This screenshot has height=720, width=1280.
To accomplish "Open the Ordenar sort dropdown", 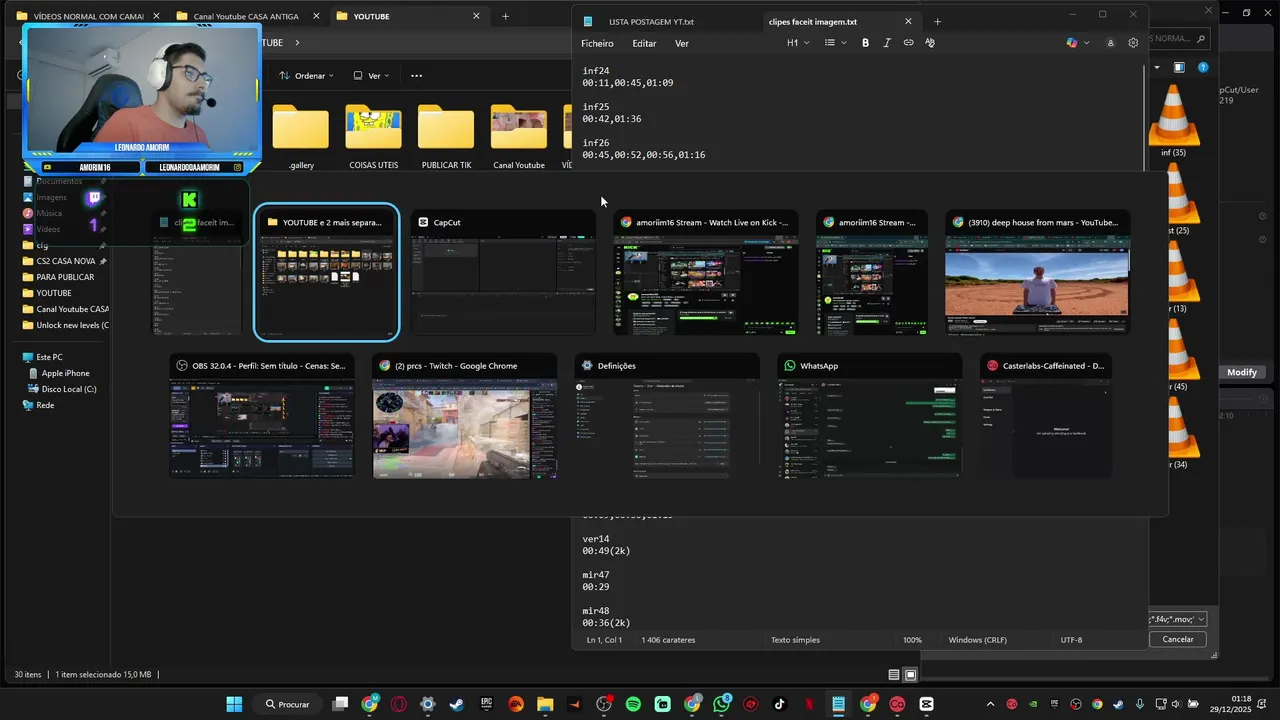I will coord(306,76).
